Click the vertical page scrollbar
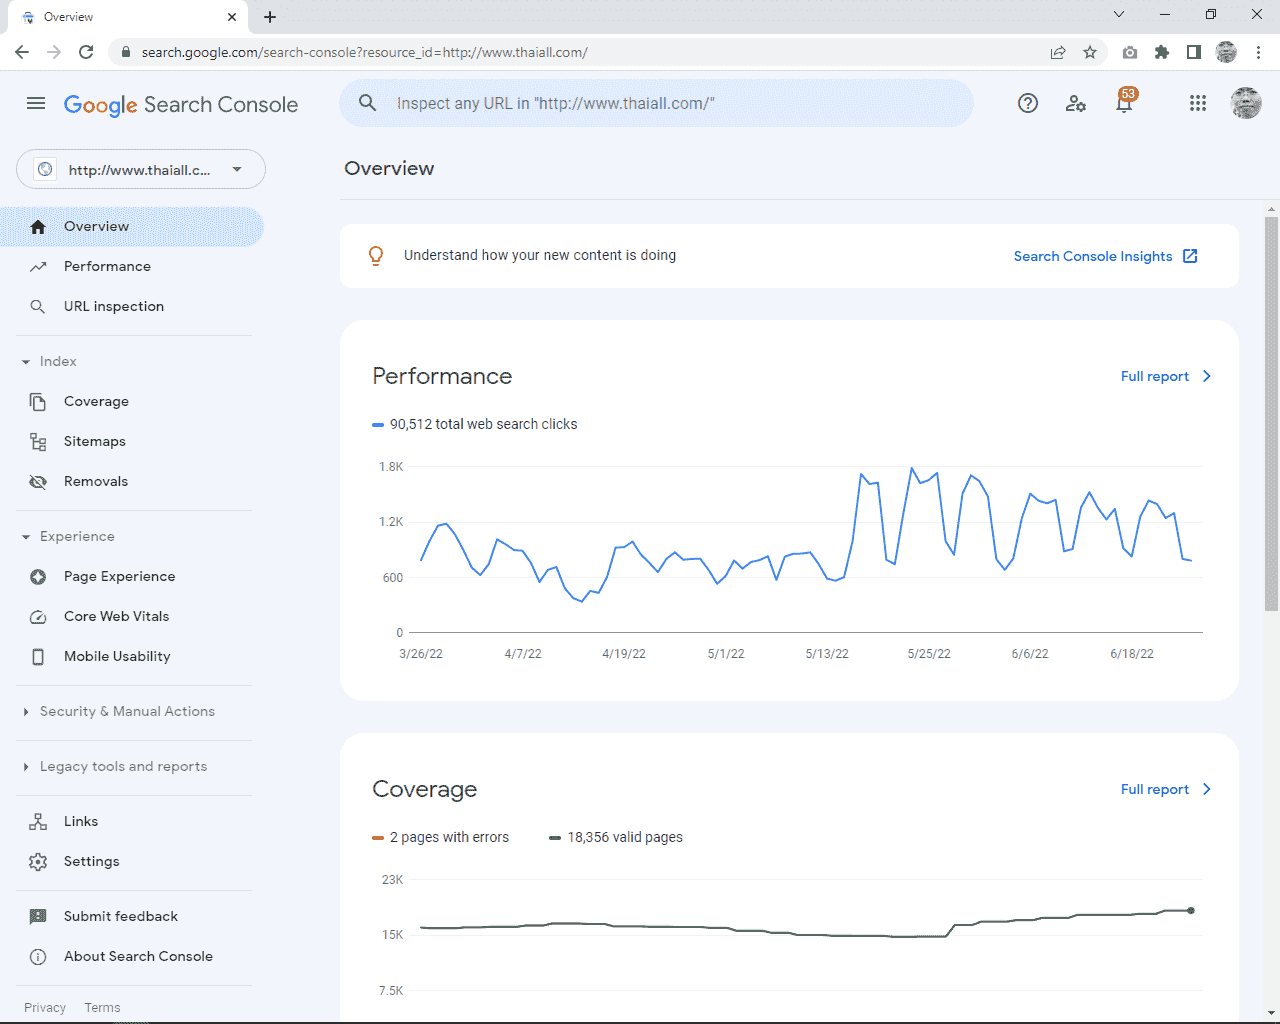 coord(1271,412)
